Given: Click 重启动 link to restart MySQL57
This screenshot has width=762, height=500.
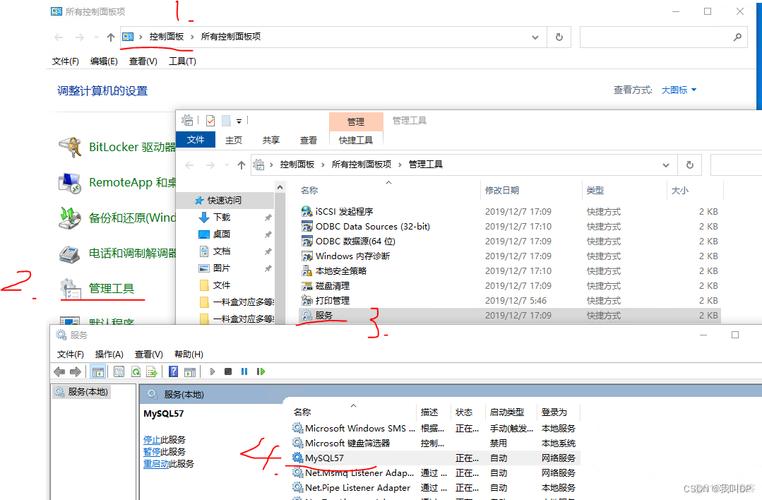Looking at the screenshot, I should (156, 464).
